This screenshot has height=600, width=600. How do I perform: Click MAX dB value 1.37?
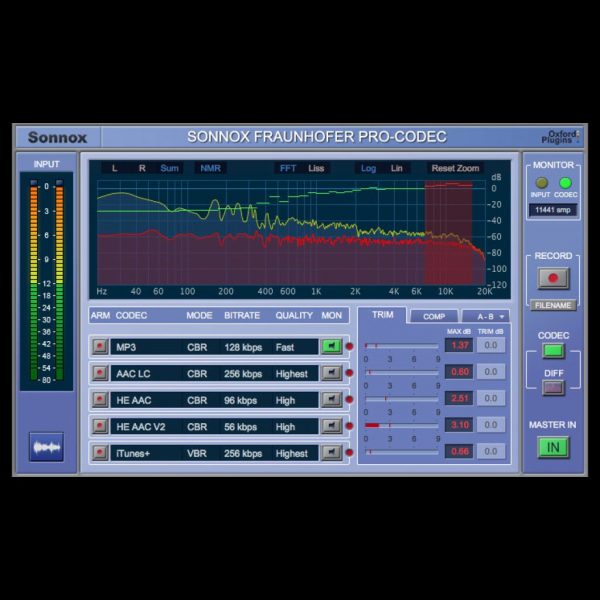[x=459, y=345]
